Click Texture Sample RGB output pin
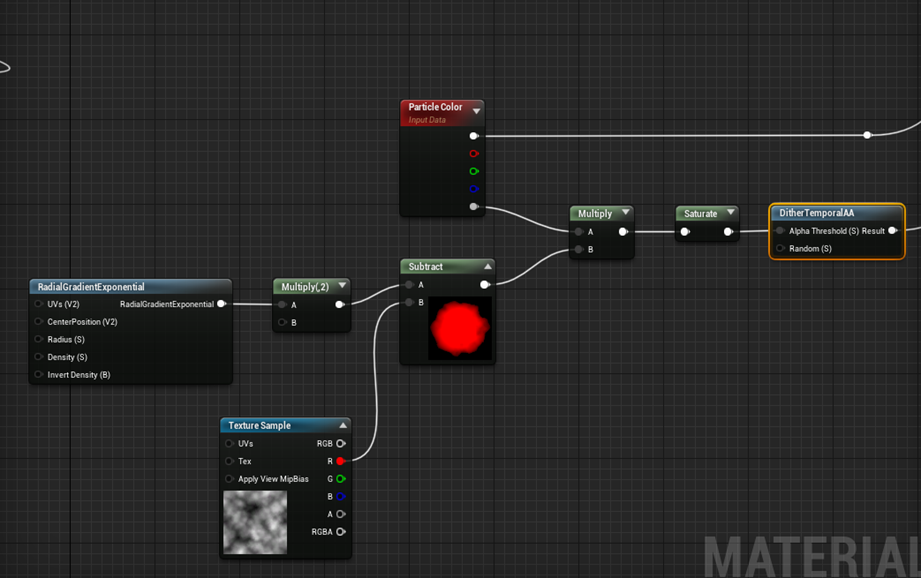 point(341,443)
